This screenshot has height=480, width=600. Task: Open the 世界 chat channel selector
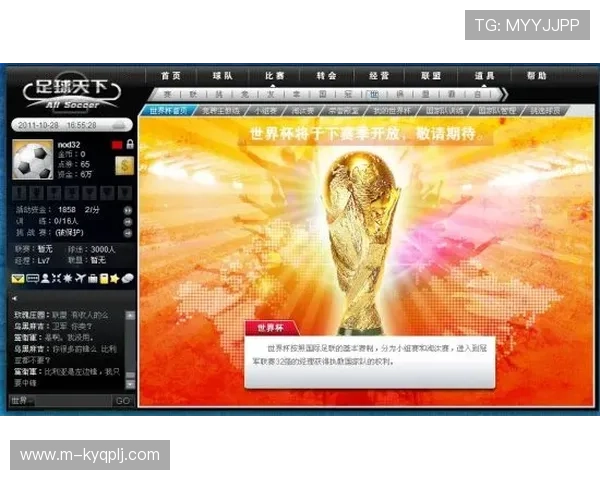(22, 401)
